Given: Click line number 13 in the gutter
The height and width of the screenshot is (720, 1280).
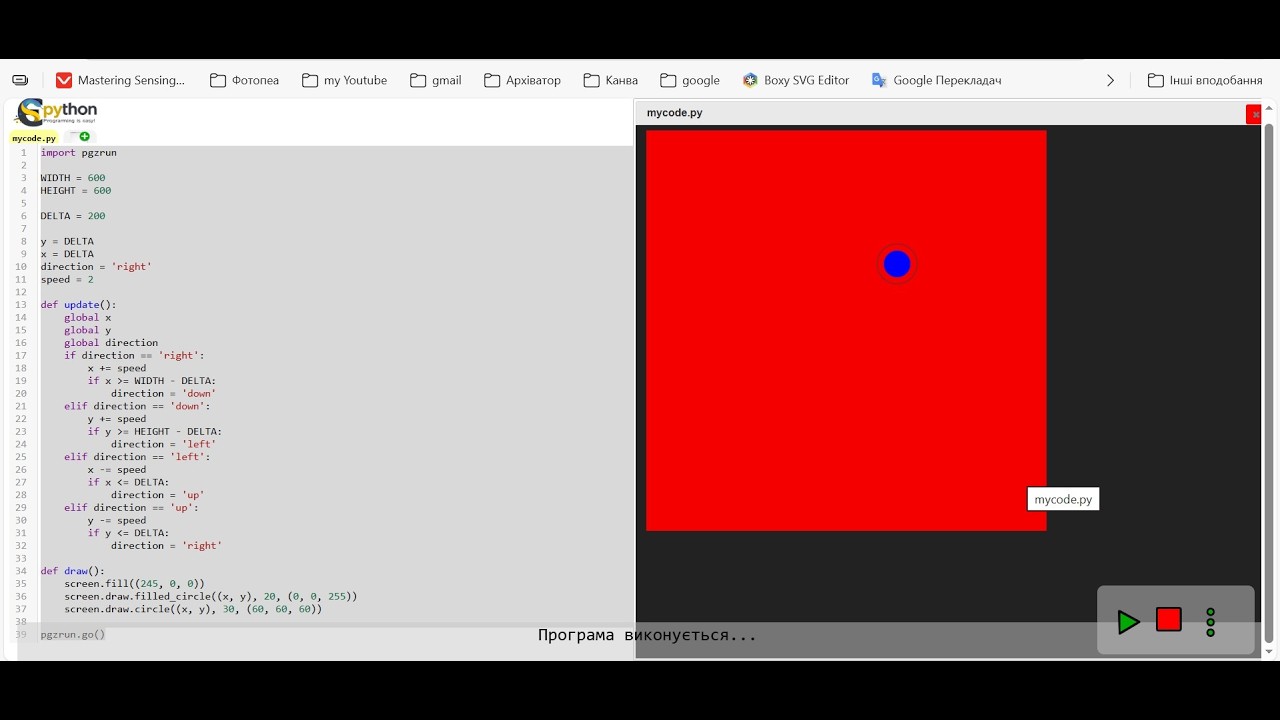Looking at the screenshot, I should tap(21, 305).
